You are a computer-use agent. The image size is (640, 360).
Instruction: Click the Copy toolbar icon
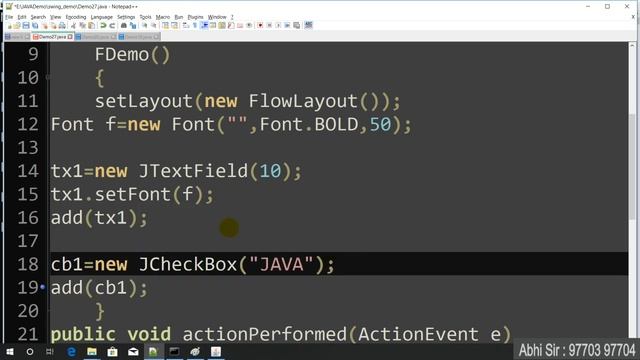pos(82,25)
